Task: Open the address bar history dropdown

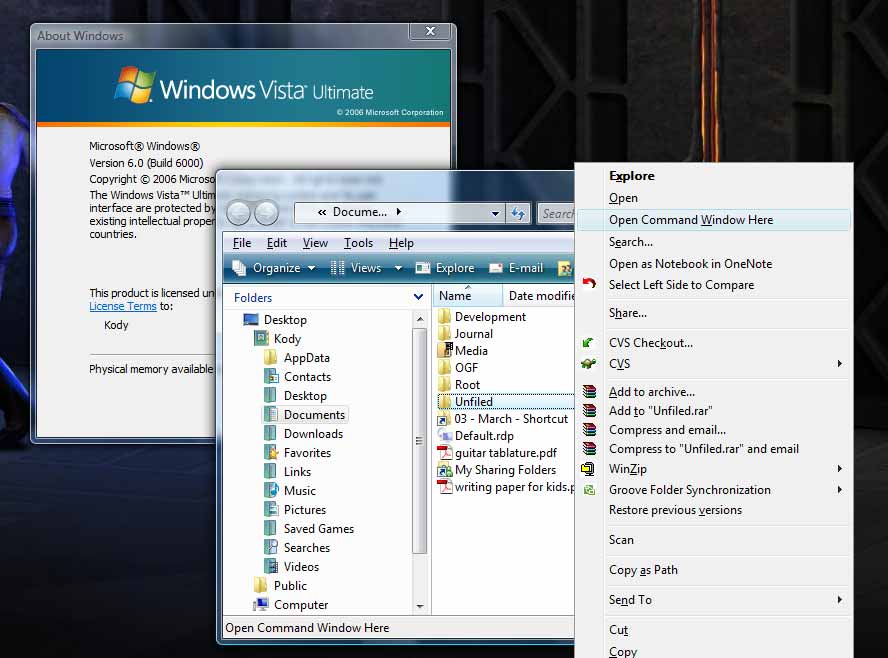Action: coord(495,213)
